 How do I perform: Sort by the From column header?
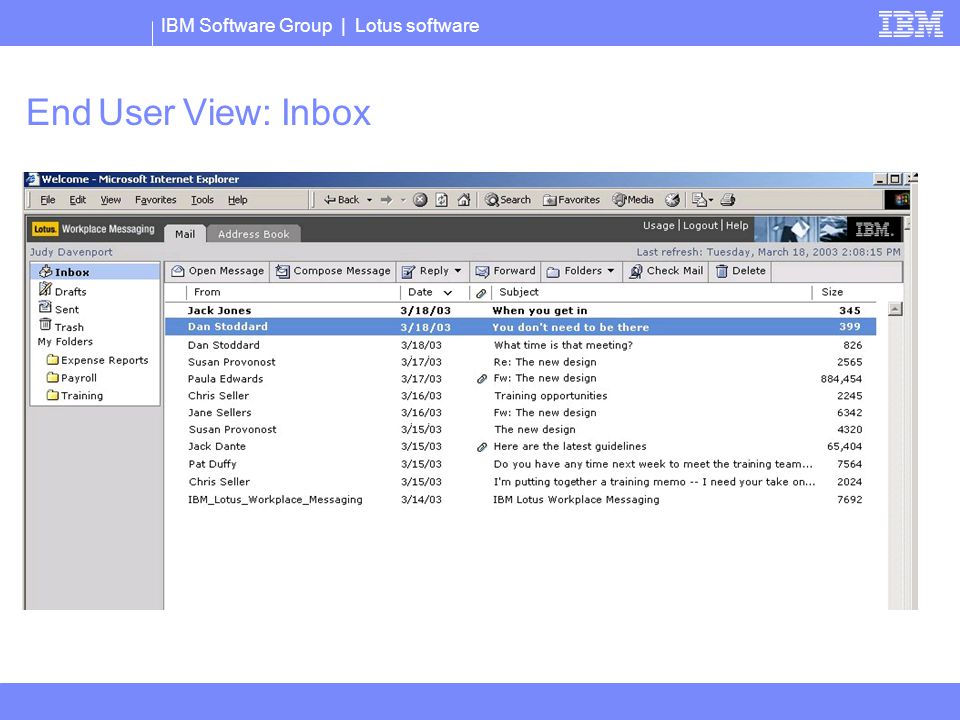207,293
